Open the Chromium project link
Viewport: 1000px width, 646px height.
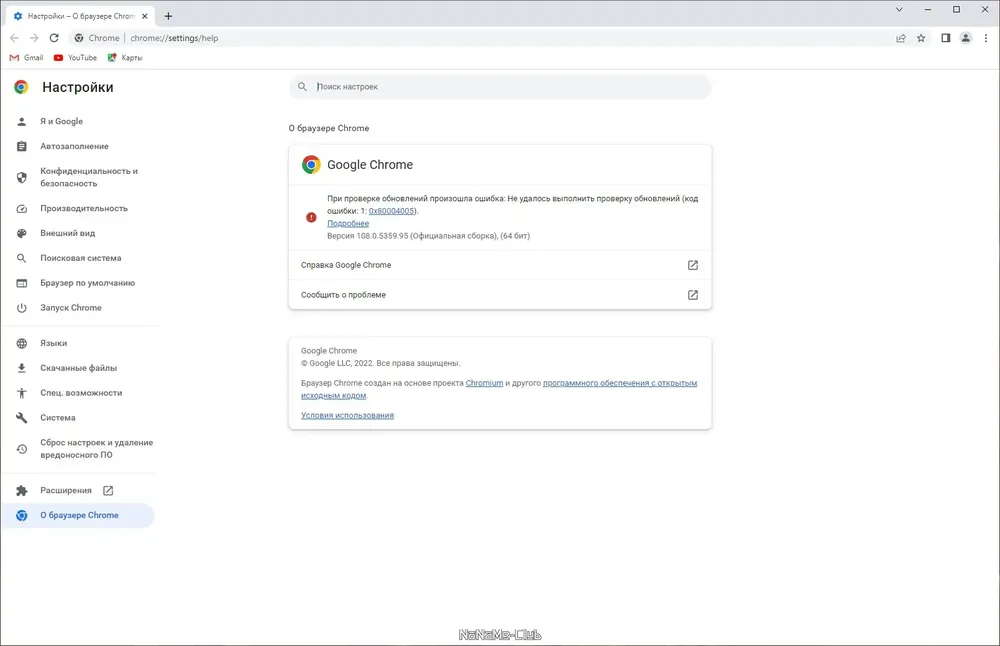(484, 383)
